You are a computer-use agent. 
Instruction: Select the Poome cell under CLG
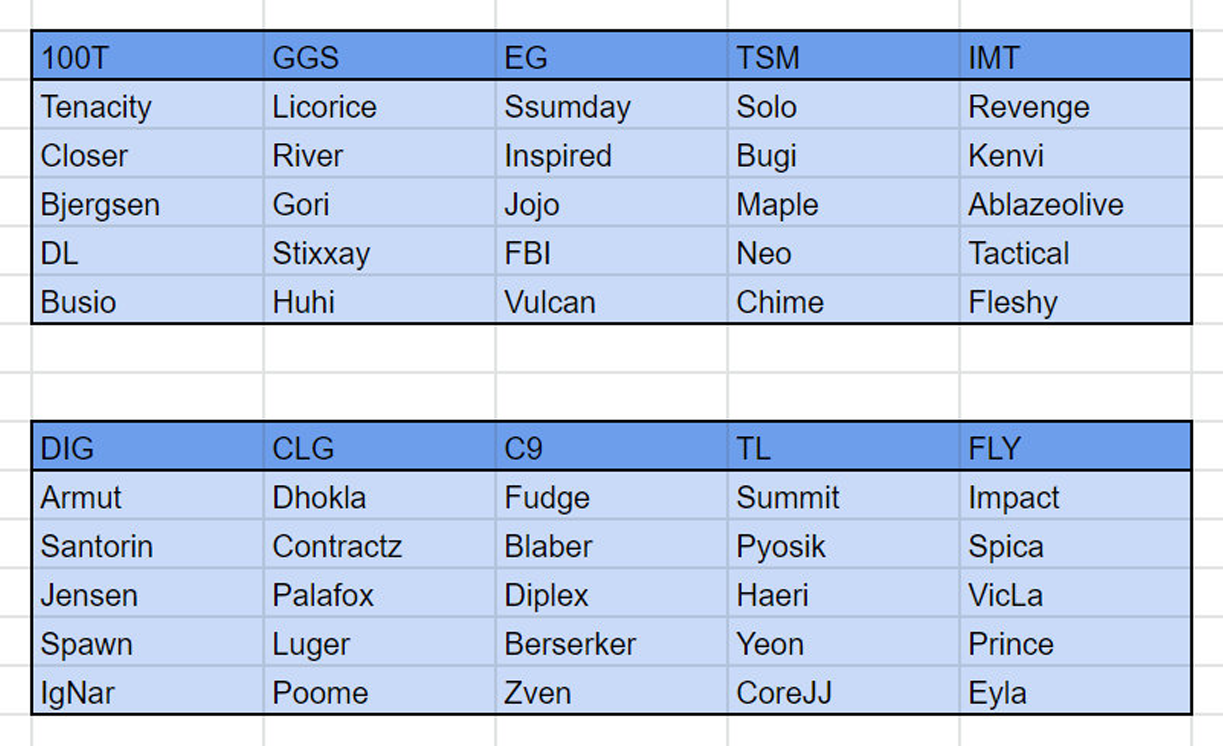point(380,691)
